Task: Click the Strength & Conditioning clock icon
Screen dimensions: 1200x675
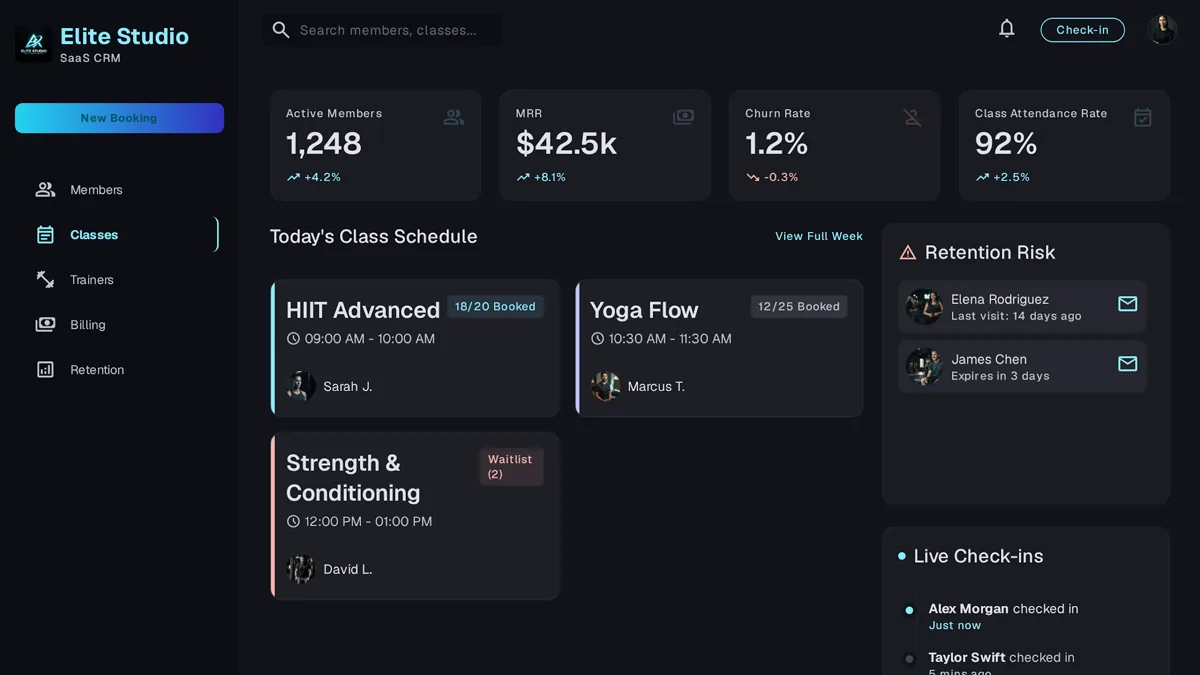Action: tap(293, 522)
